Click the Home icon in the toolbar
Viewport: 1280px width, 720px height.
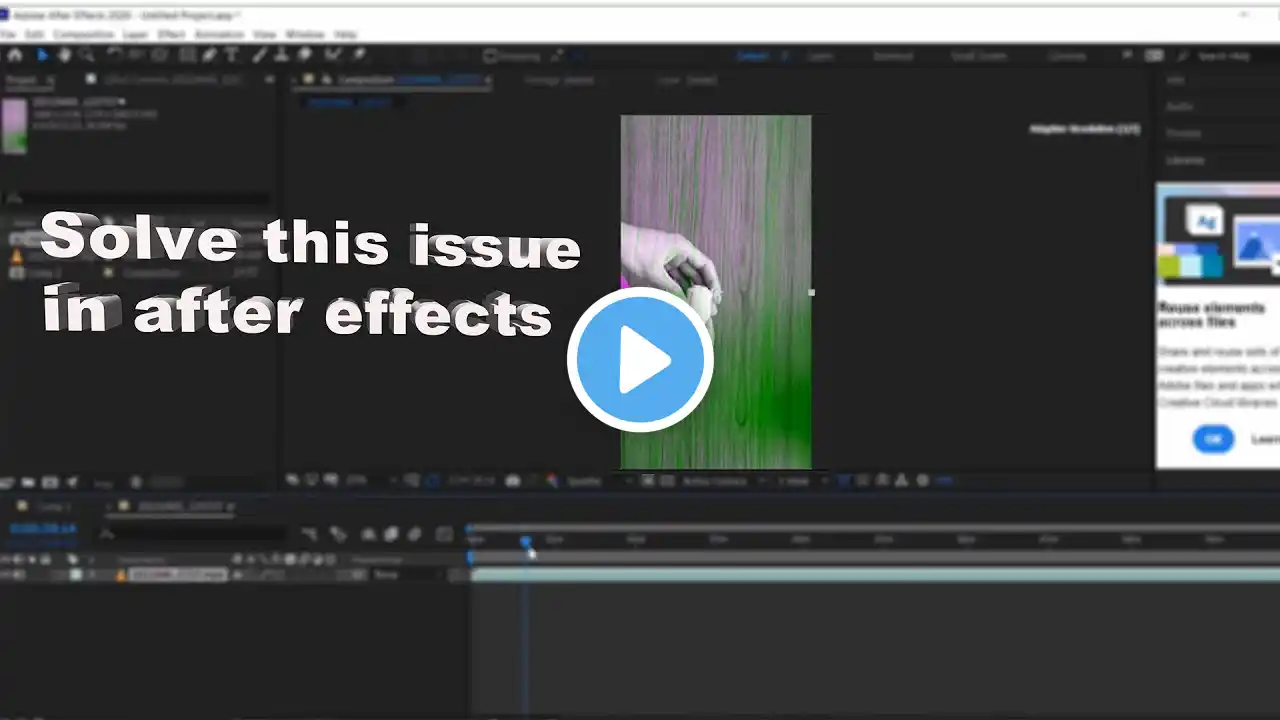[16, 56]
